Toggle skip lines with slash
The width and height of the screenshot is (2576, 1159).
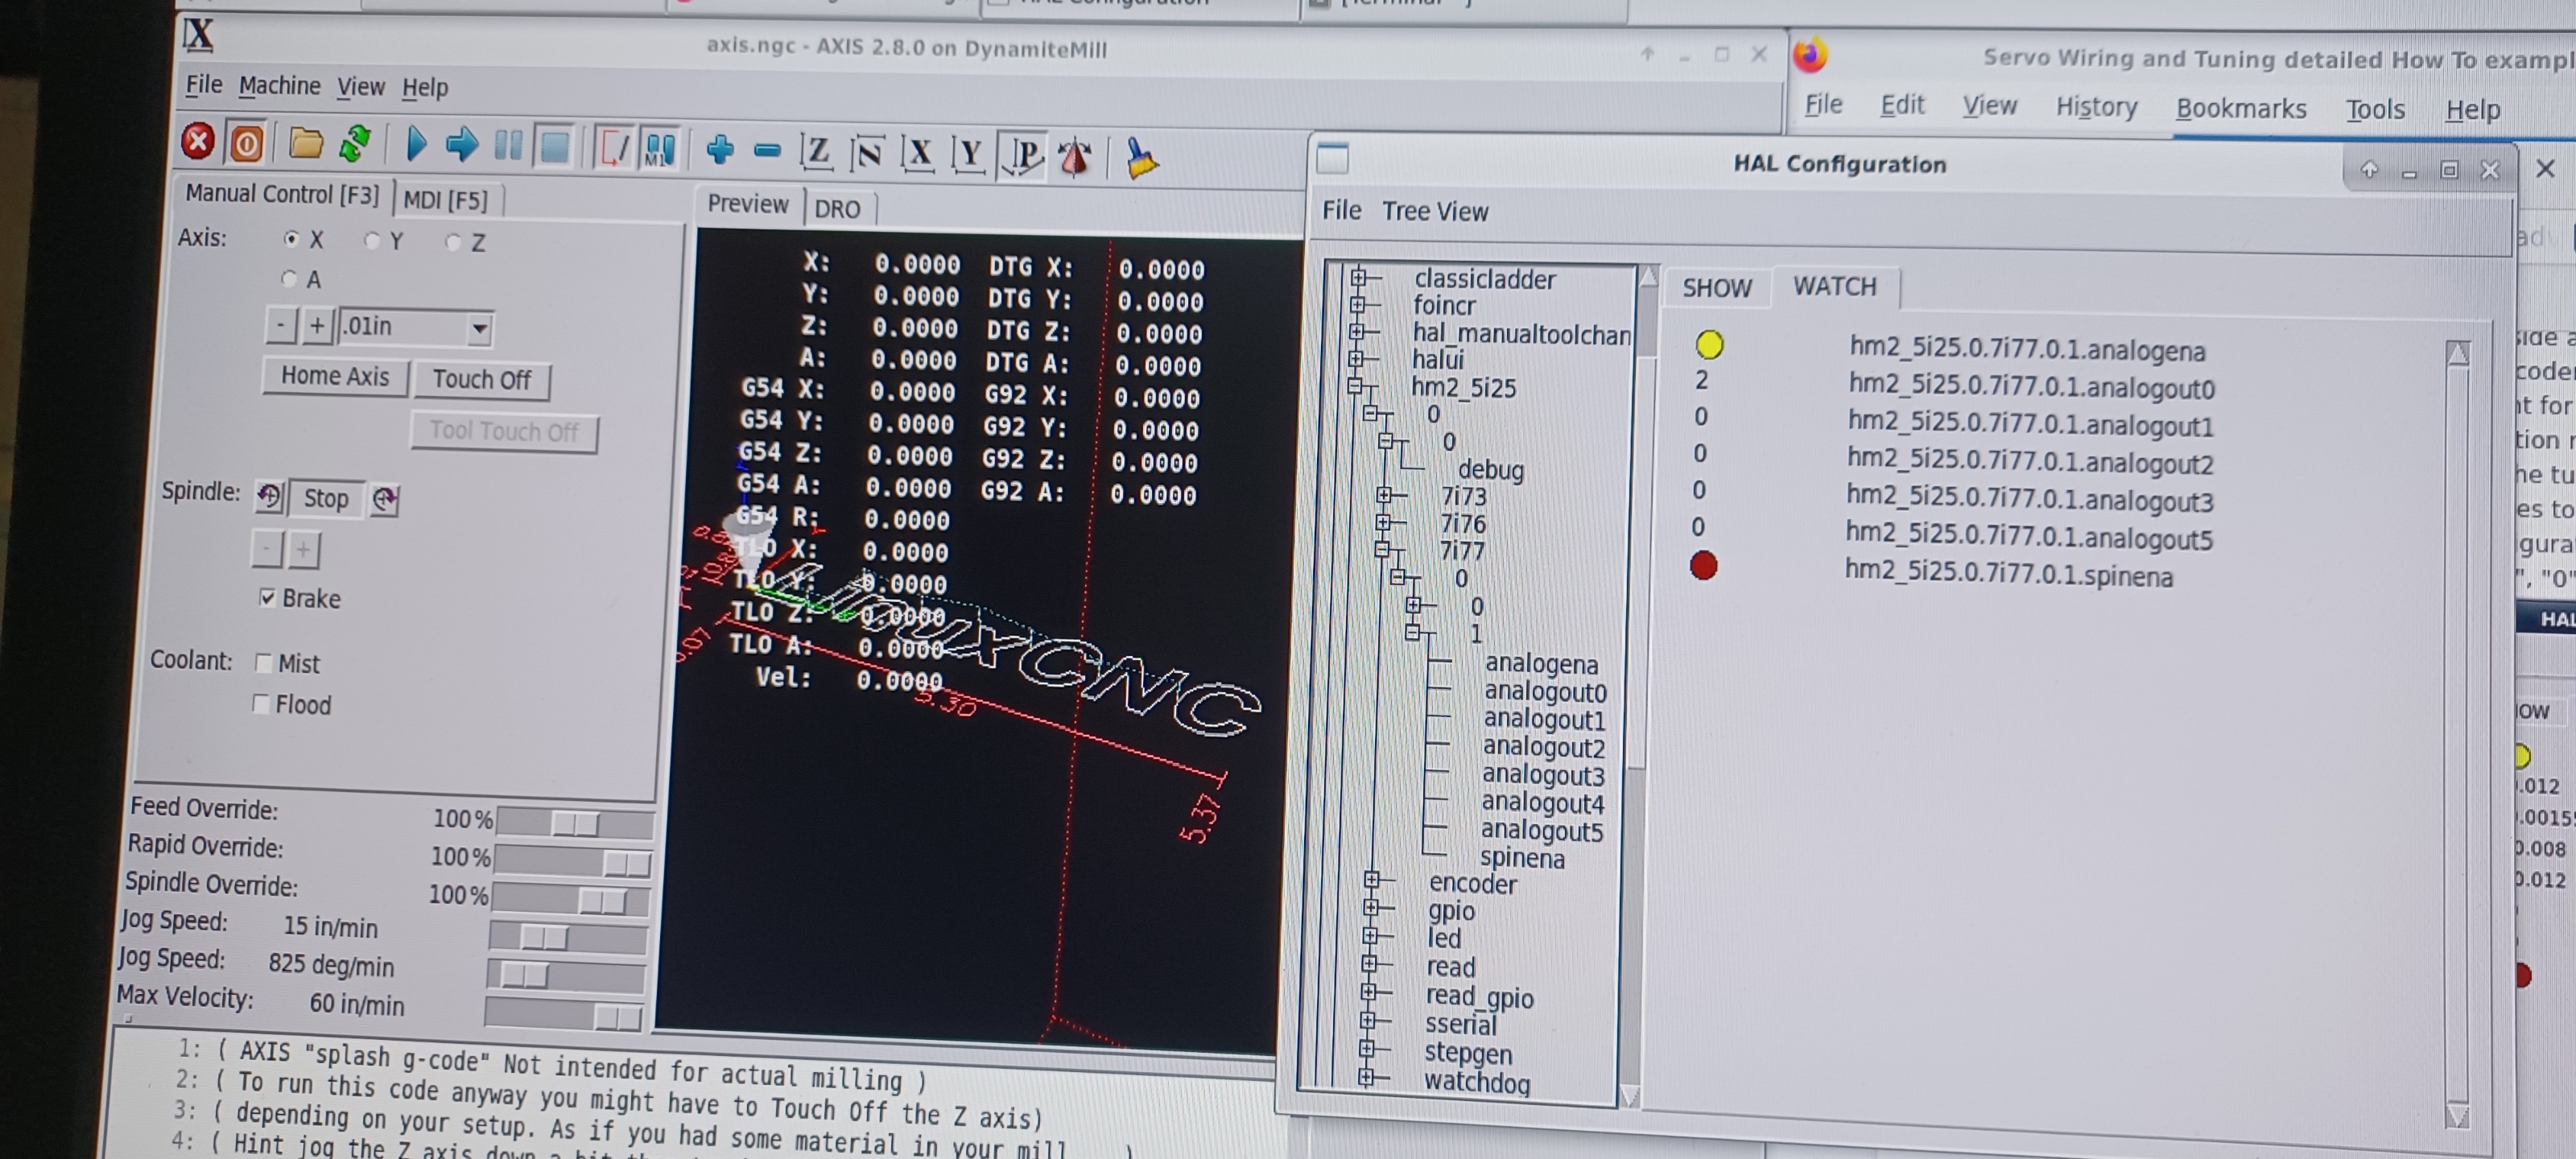click(x=614, y=149)
